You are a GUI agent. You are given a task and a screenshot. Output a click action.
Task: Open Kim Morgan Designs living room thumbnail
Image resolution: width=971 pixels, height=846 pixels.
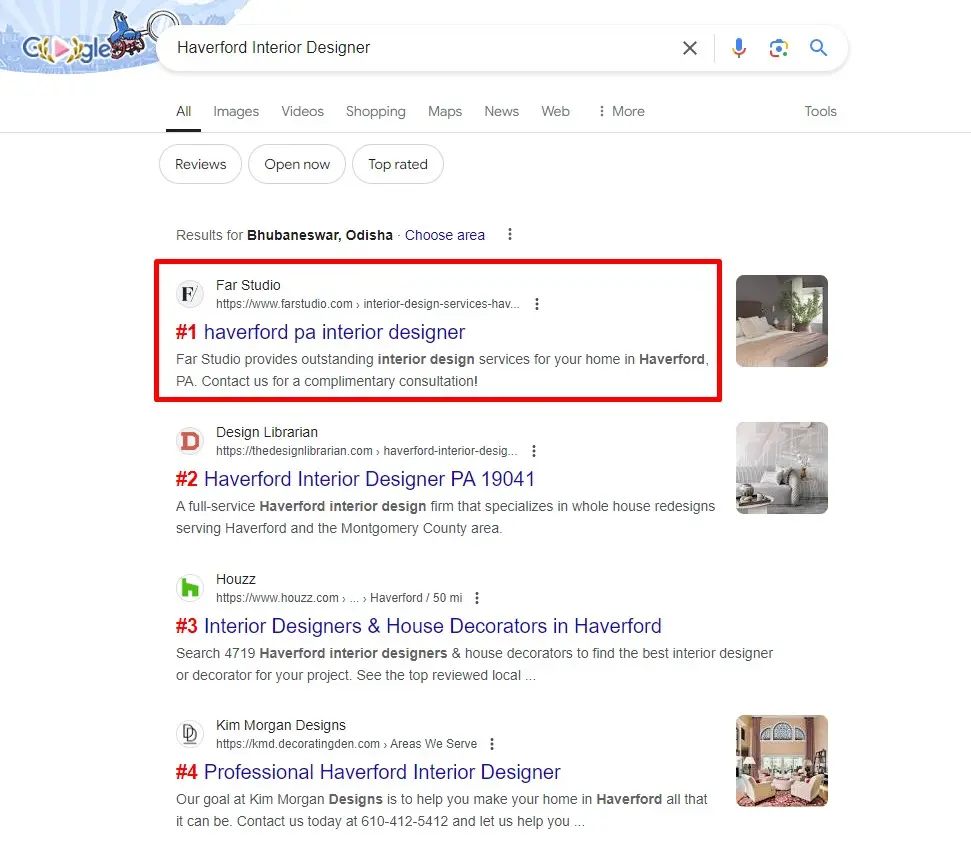coord(782,761)
